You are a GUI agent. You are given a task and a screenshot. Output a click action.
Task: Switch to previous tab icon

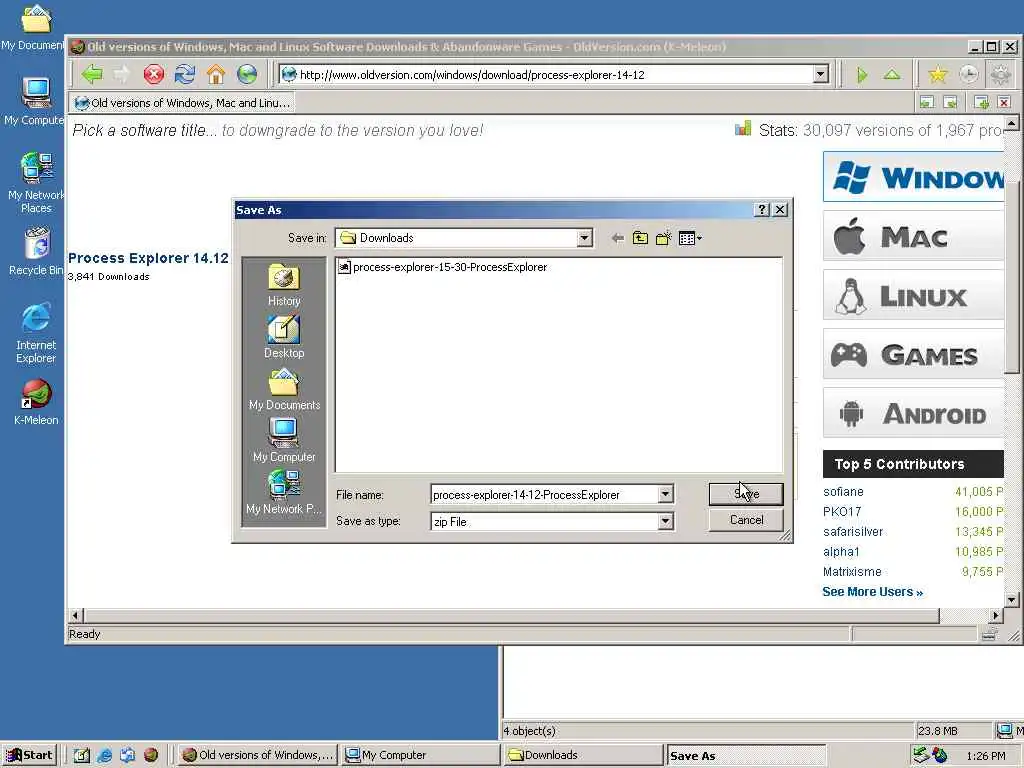(x=927, y=103)
